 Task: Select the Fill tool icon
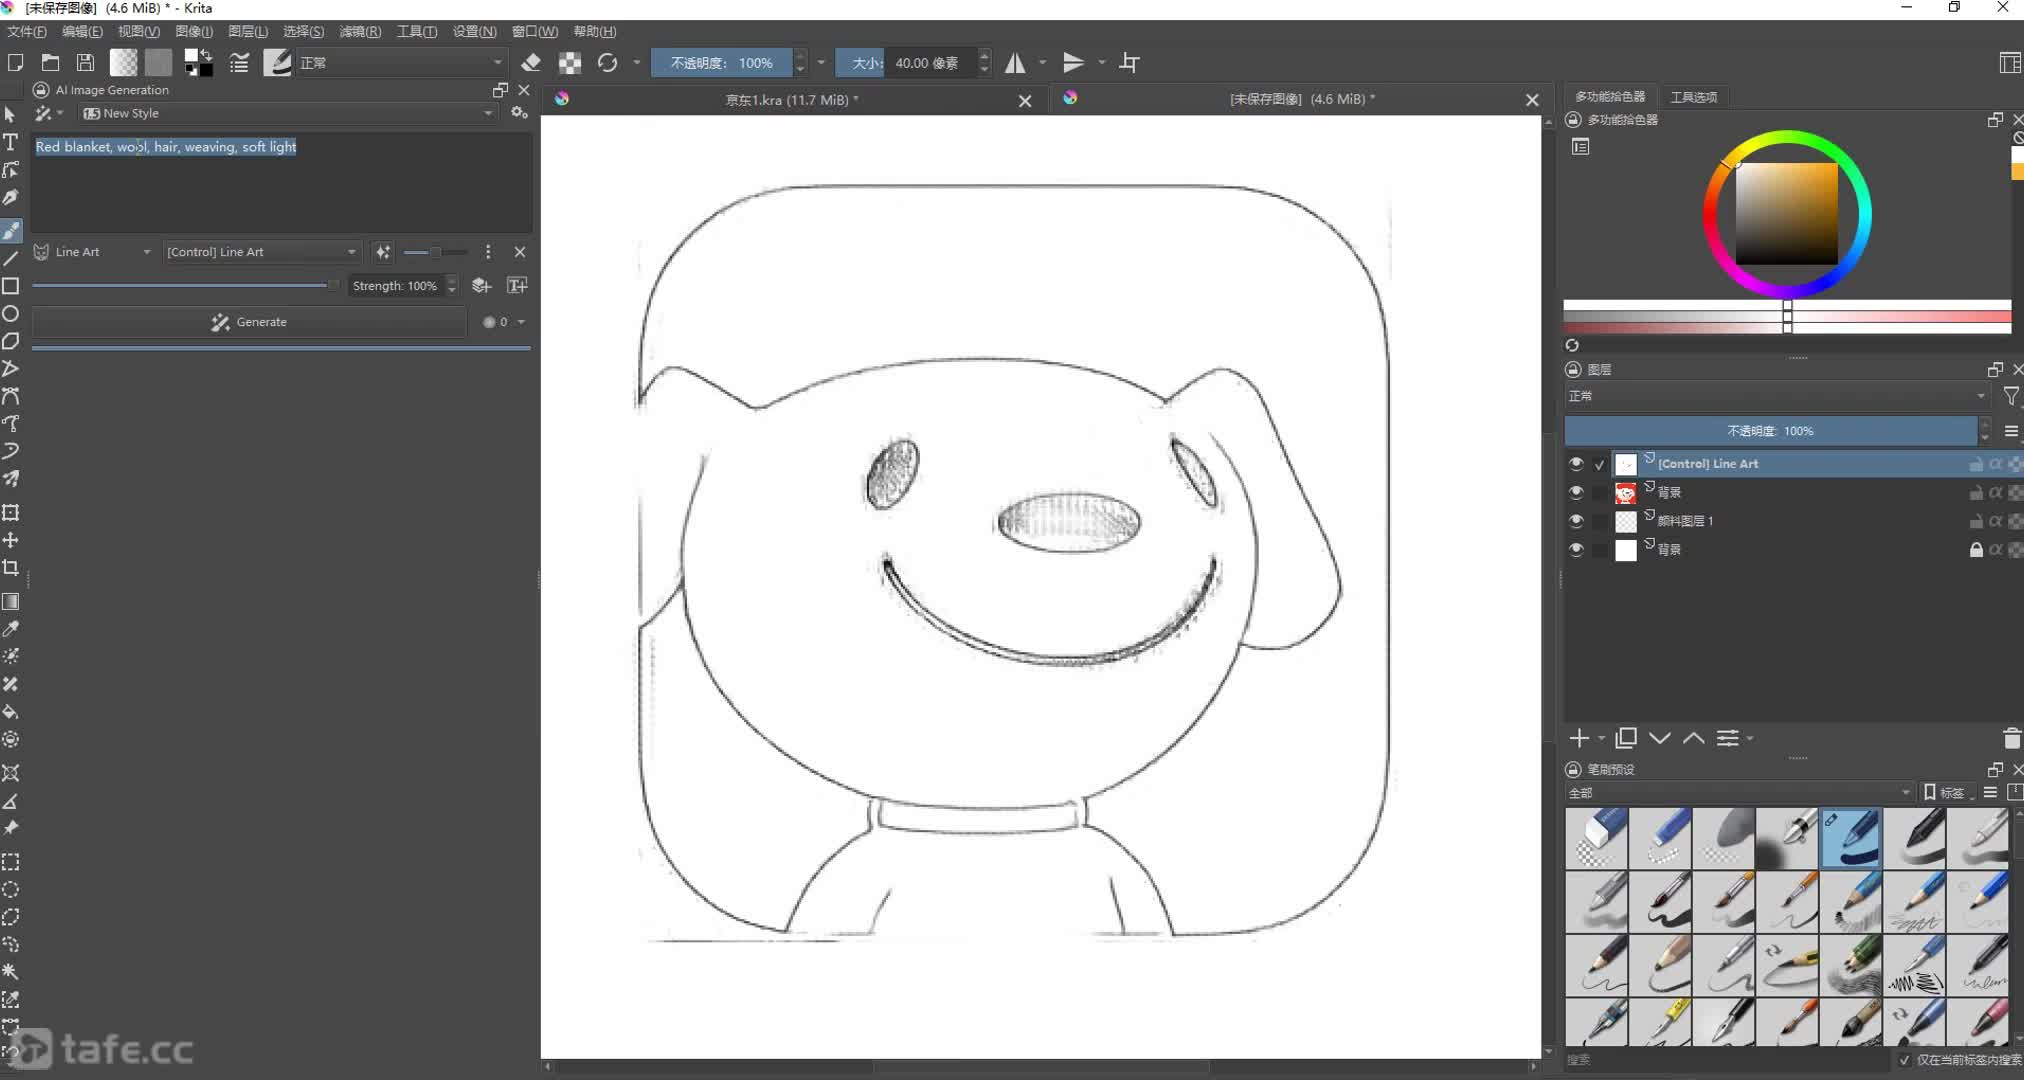[x=11, y=711]
